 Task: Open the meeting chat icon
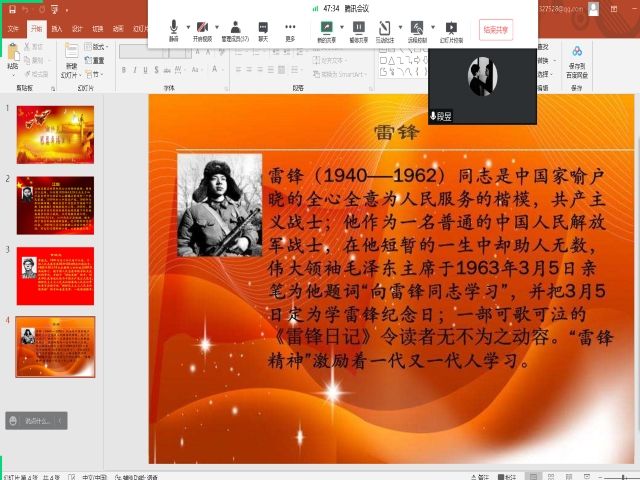pyautogui.click(x=263, y=27)
